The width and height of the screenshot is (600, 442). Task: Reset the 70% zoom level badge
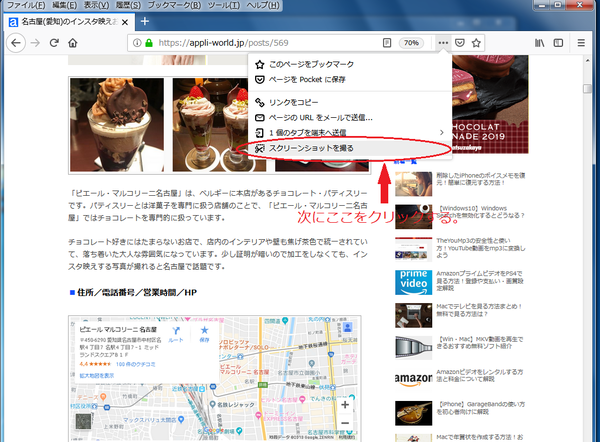[411, 43]
